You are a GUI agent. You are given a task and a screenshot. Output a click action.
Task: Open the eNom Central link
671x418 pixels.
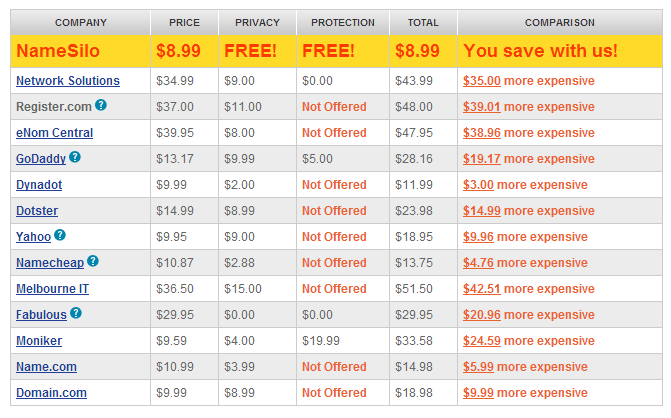[54, 133]
